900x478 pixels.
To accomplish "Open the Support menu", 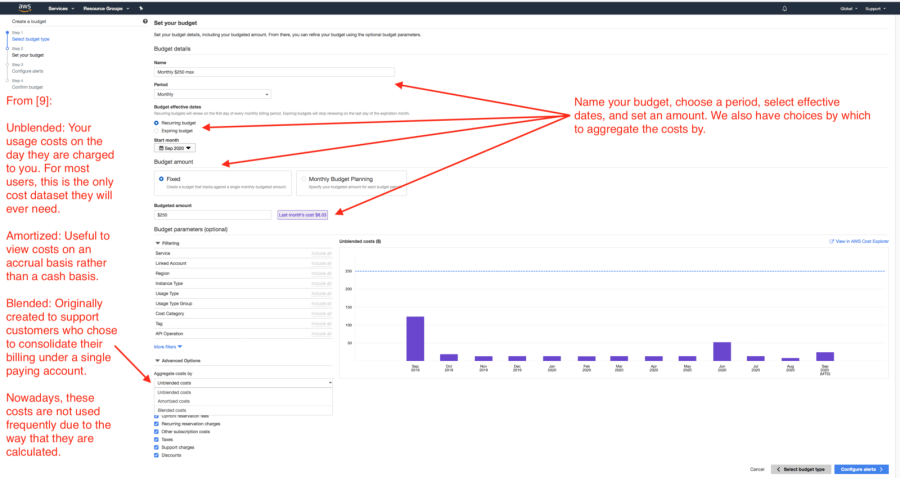I will coord(875,9).
